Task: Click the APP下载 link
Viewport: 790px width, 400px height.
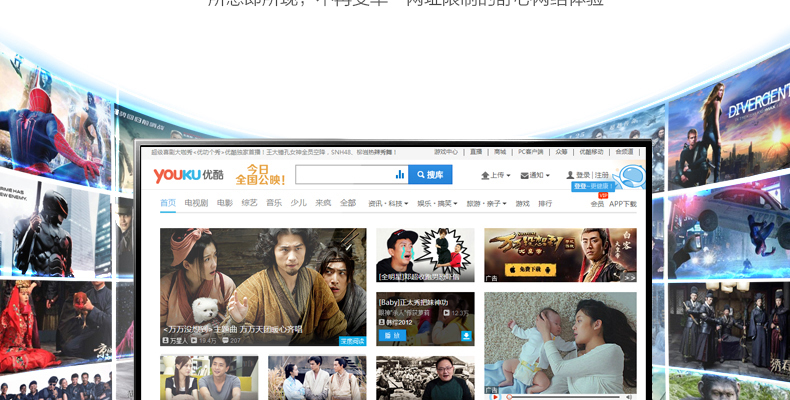Action: 623,204
